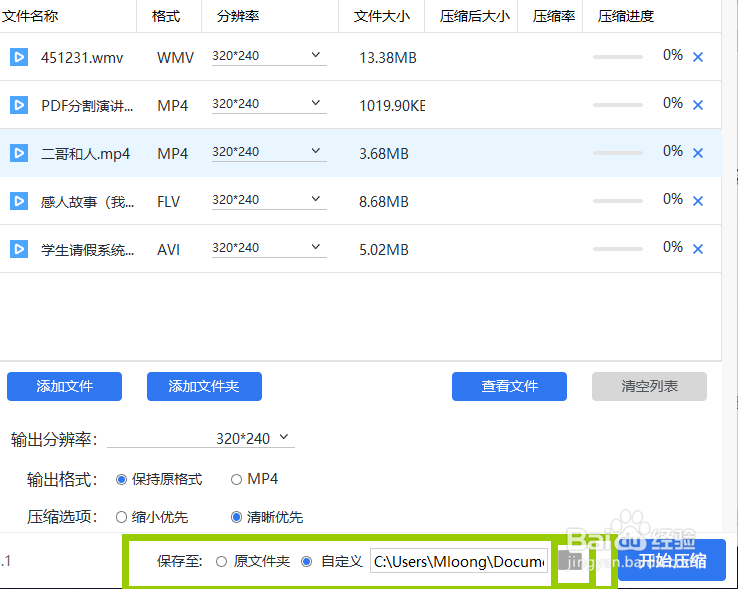Click the 压缩率 column header
This screenshot has height=589, width=738.
pyautogui.click(x=554, y=16)
